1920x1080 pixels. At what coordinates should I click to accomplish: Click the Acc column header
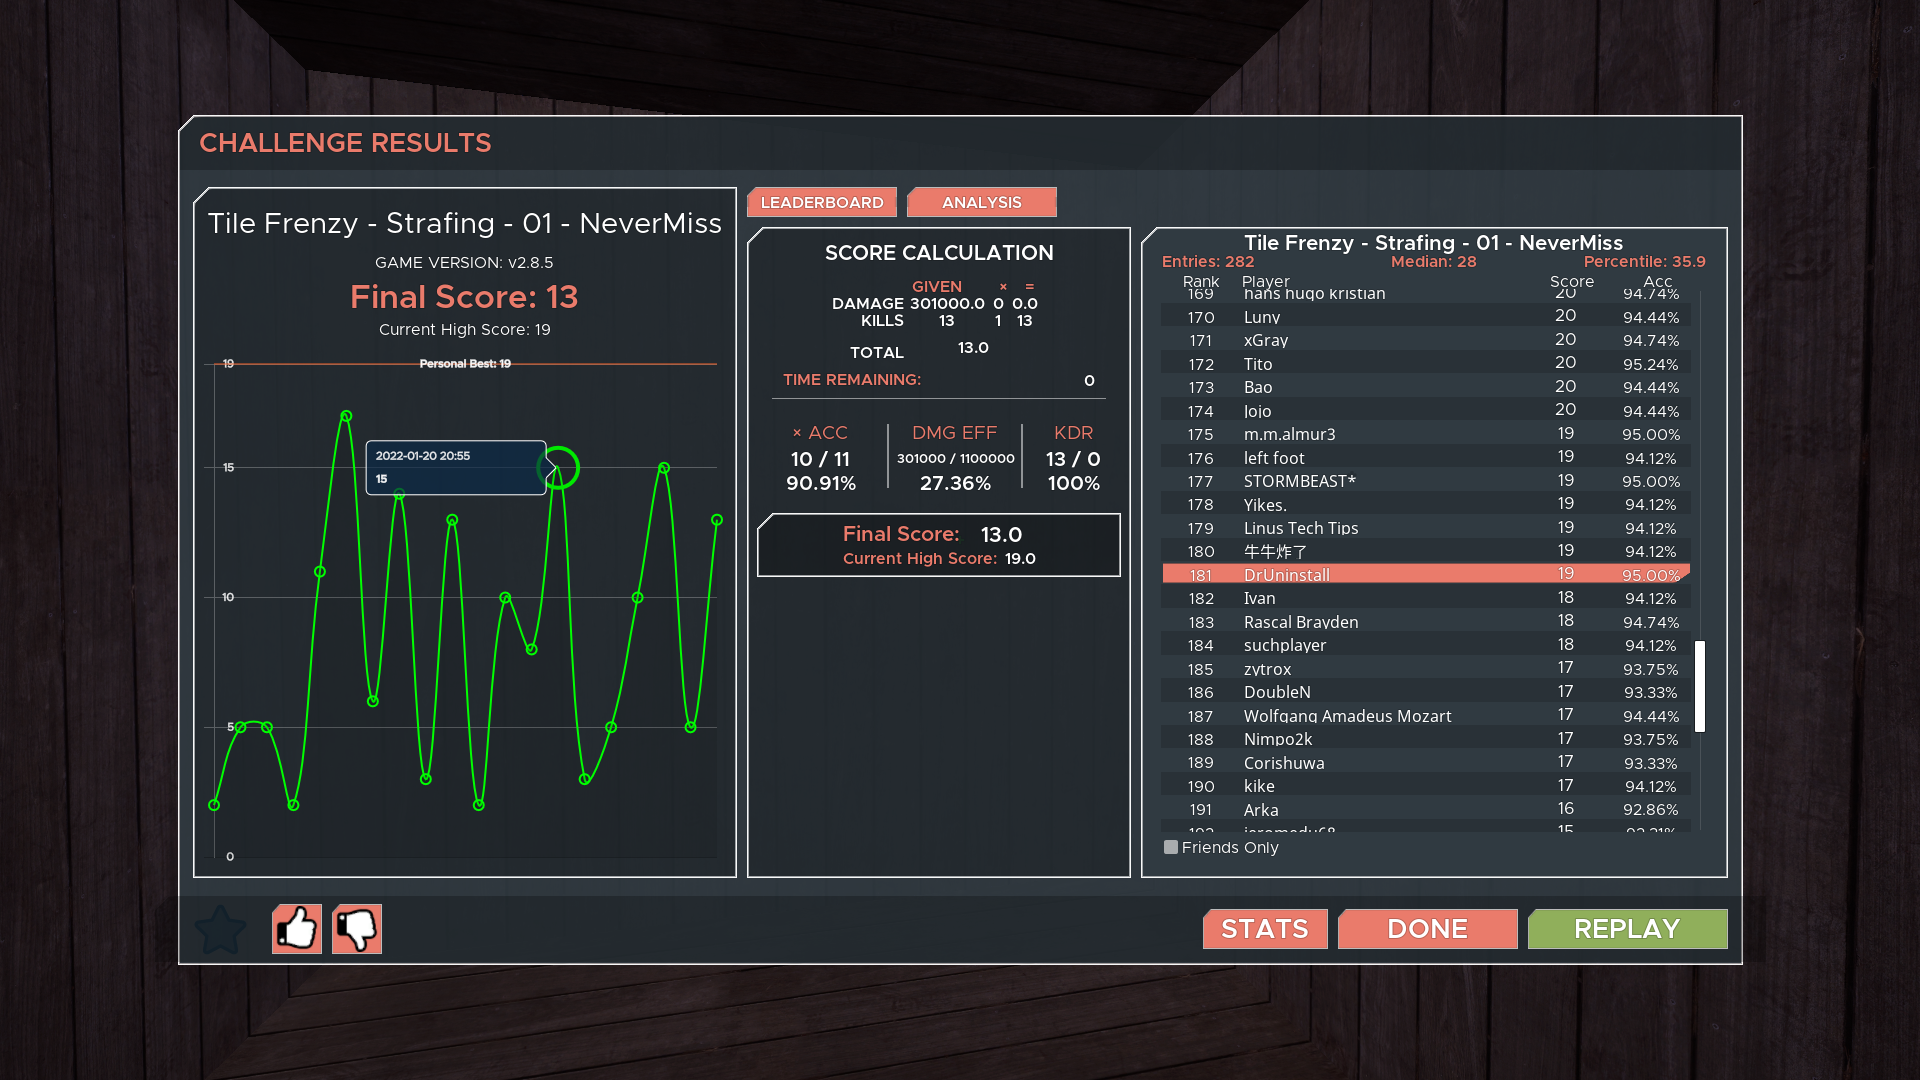(x=1657, y=282)
